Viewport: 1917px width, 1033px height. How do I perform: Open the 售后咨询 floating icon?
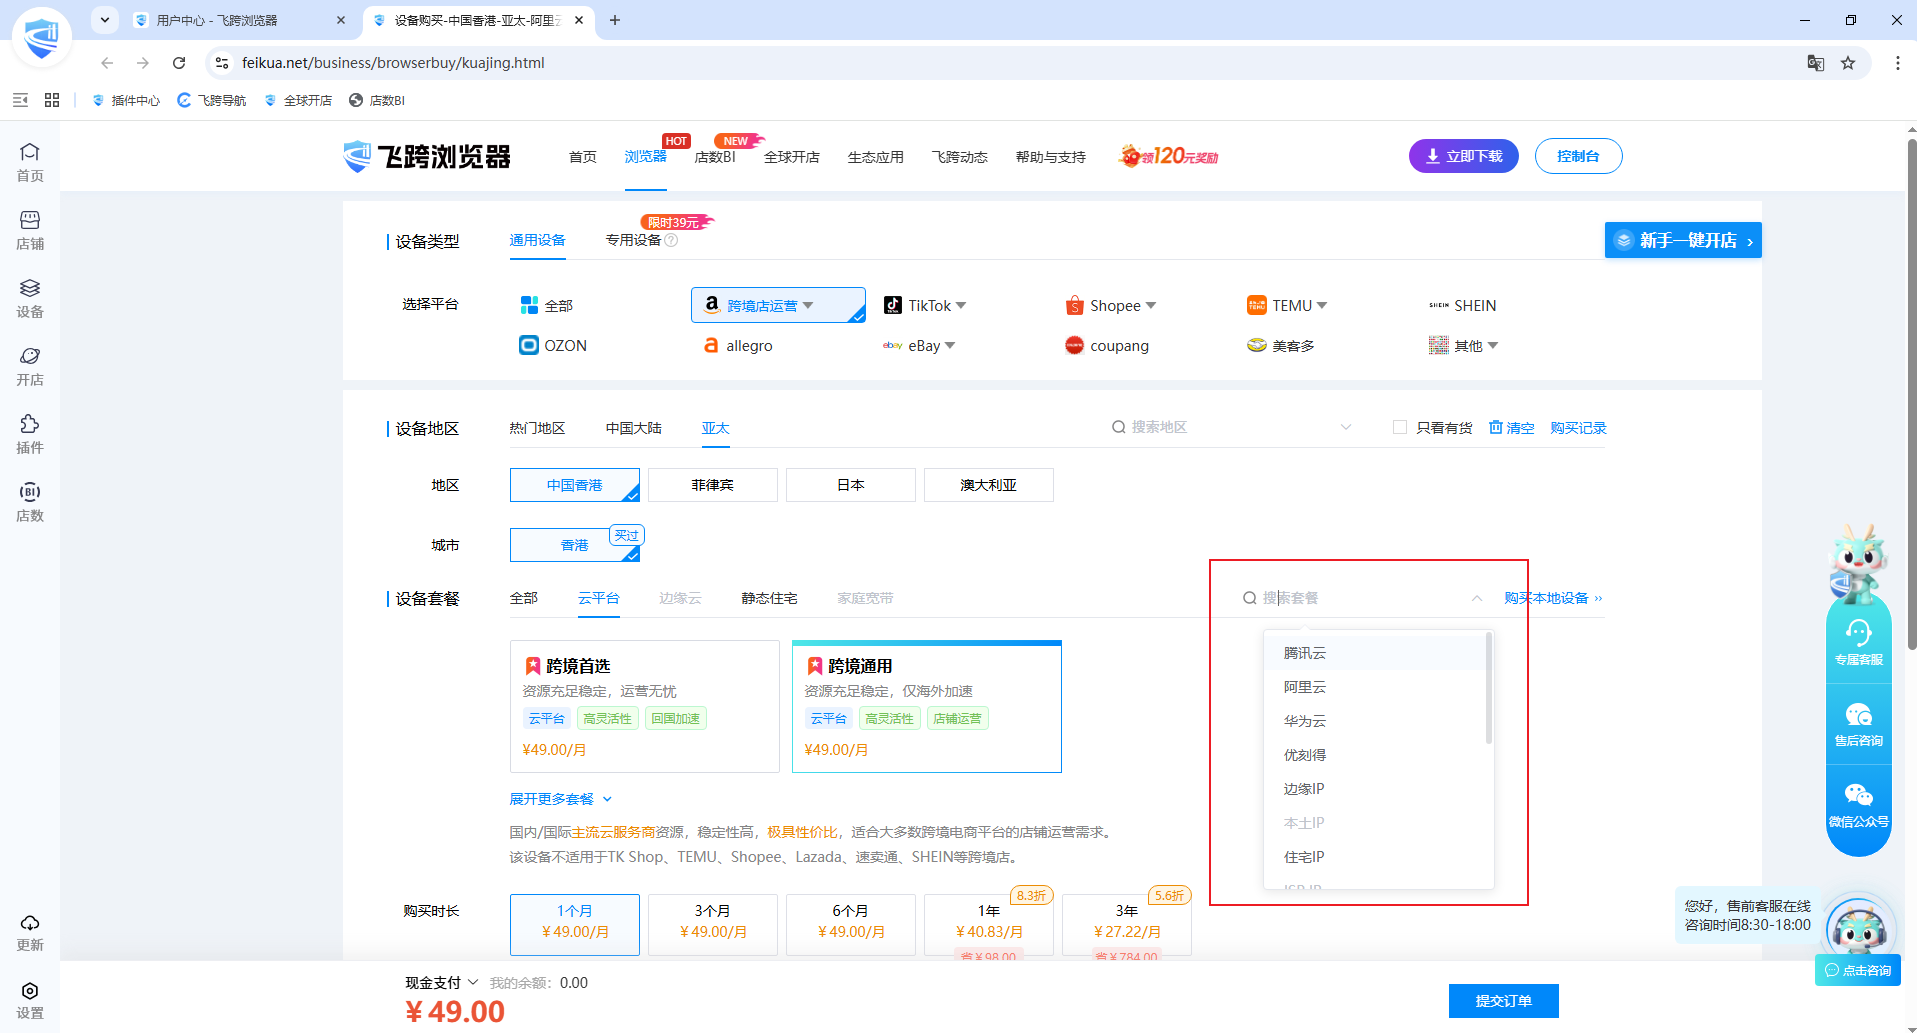[x=1859, y=724]
